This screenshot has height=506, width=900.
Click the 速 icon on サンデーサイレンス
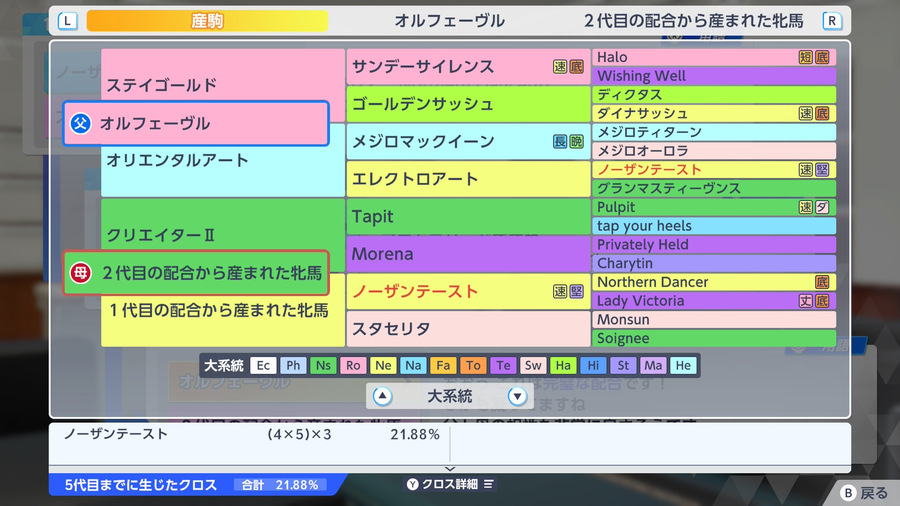560,67
